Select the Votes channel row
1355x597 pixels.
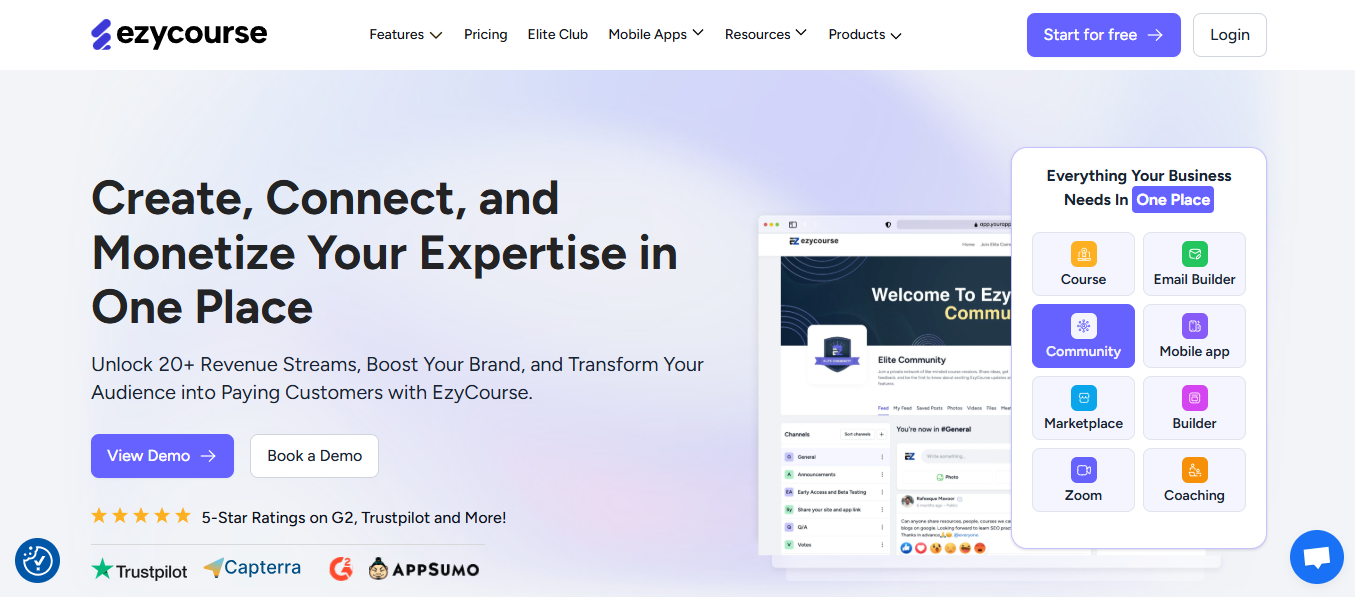coord(834,545)
